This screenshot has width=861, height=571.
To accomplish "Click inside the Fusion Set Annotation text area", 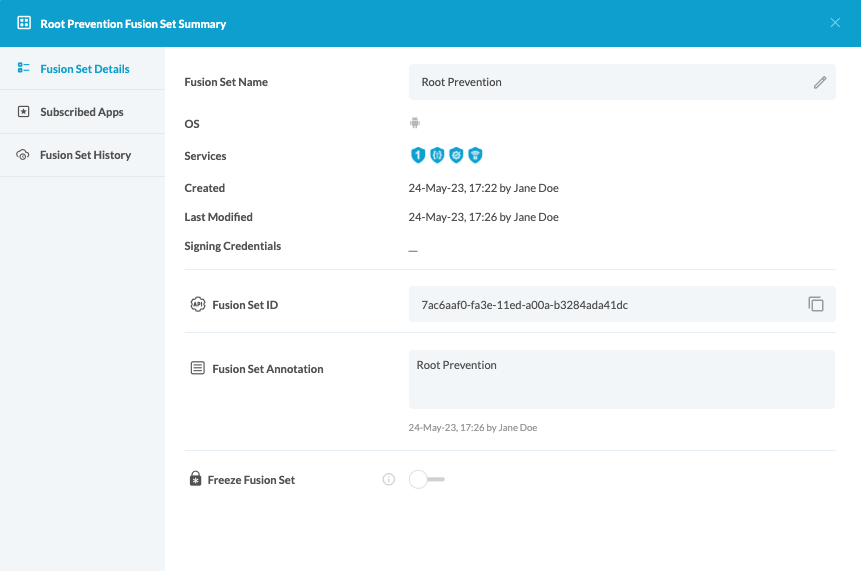I will [x=621, y=379].
